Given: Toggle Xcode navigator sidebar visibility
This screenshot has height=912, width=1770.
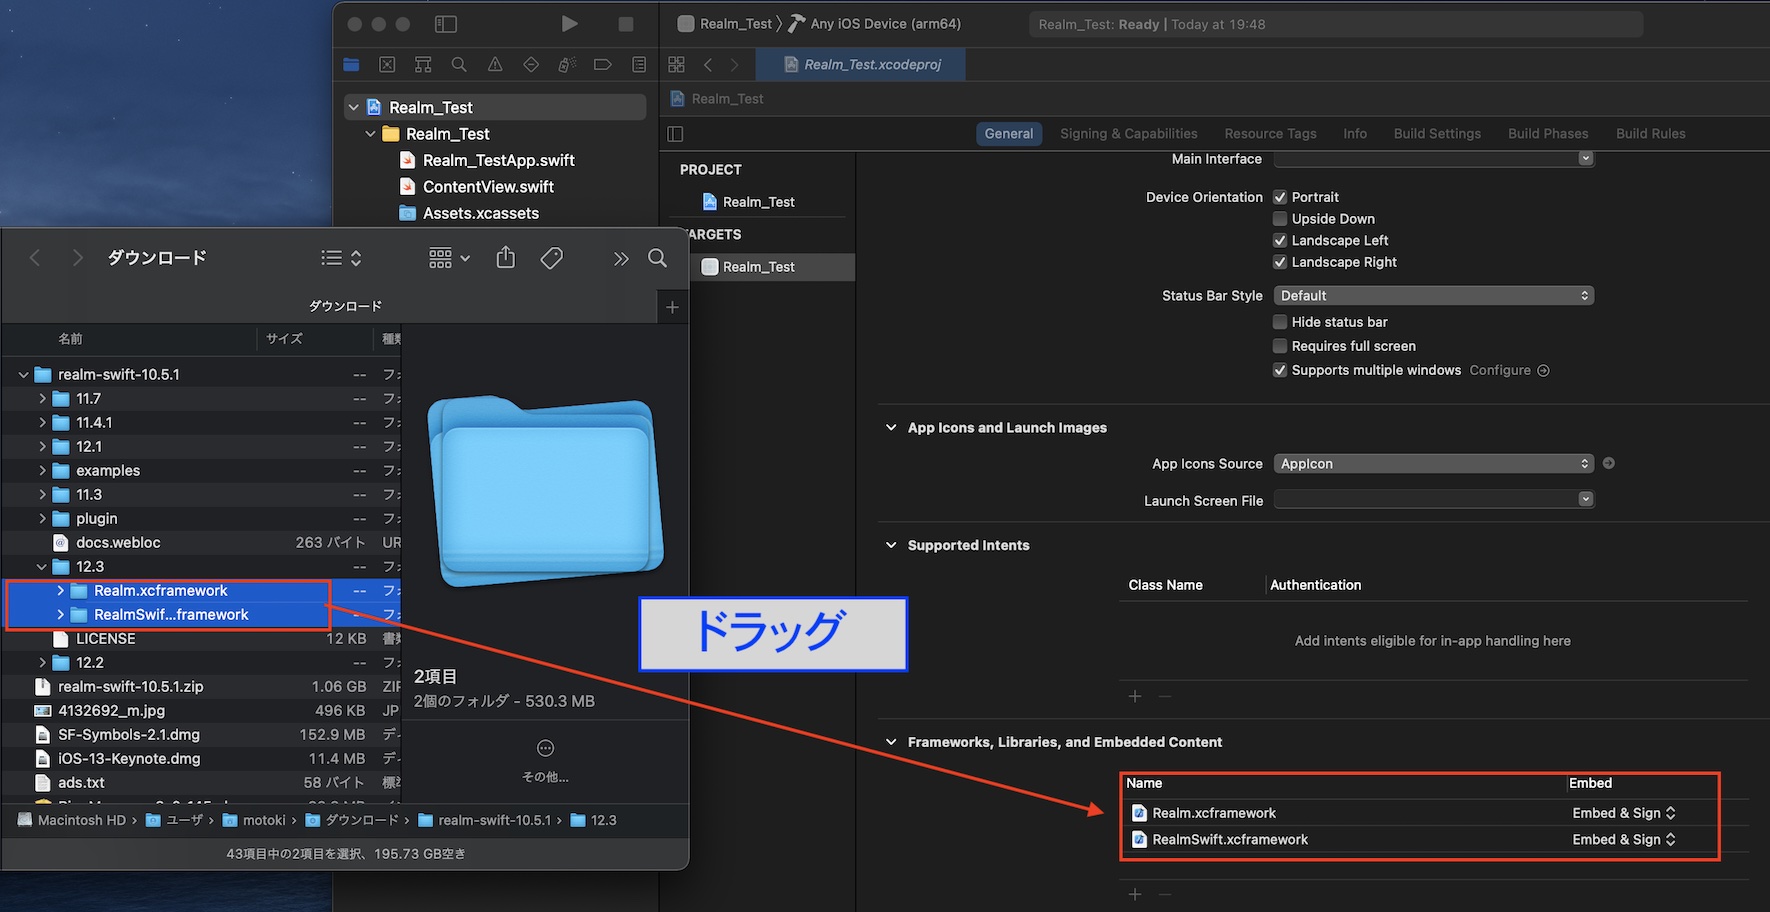Looking at the screenshot, I should click(446, 24).
